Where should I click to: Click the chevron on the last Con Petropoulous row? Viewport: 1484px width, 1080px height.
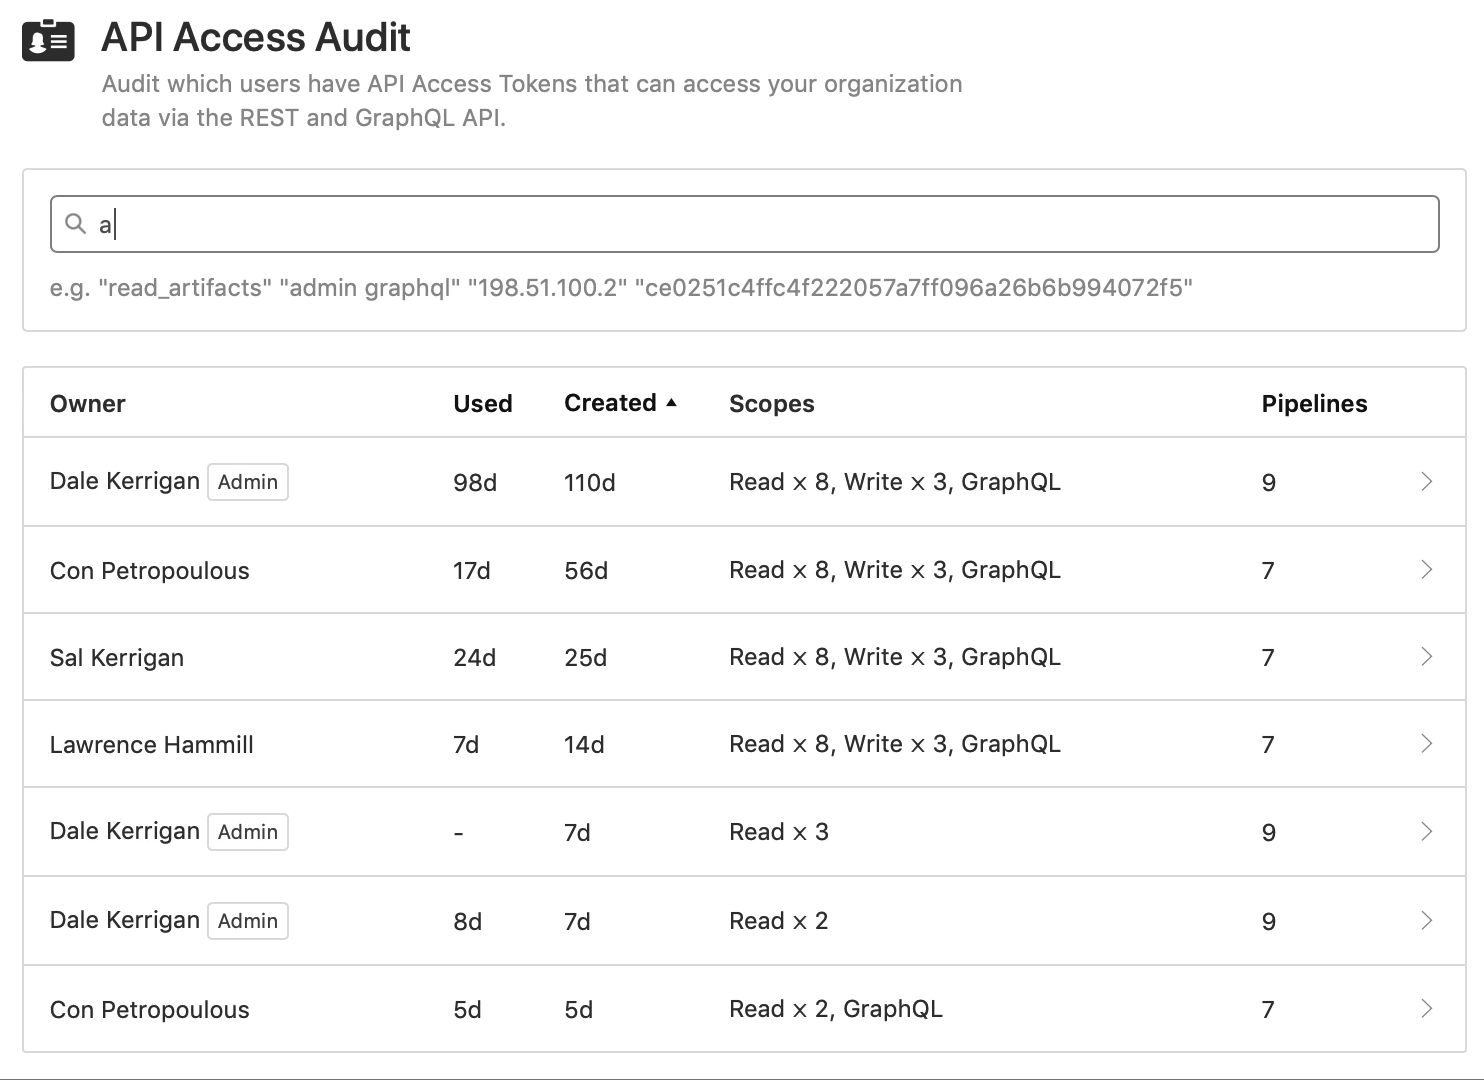pyautogui.click(x=1427, y=1009)
